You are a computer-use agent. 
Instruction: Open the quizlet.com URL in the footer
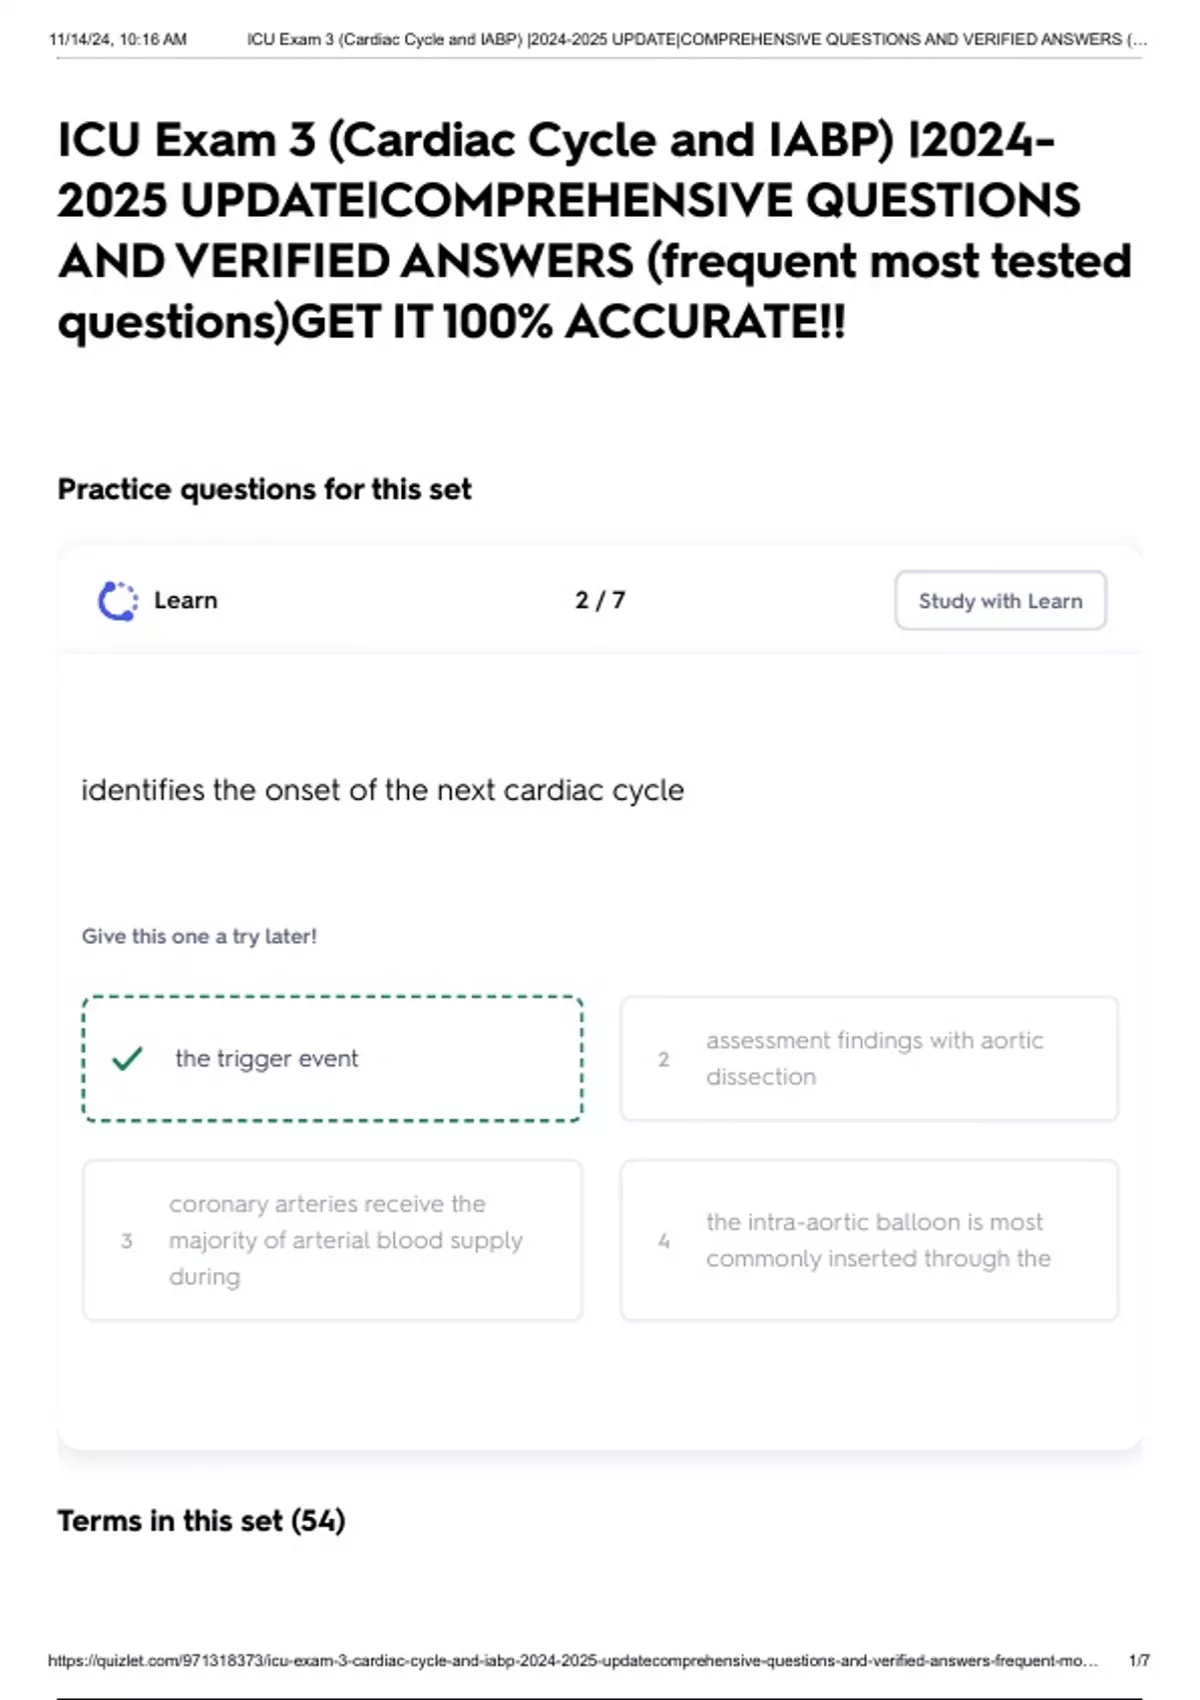572,1661
